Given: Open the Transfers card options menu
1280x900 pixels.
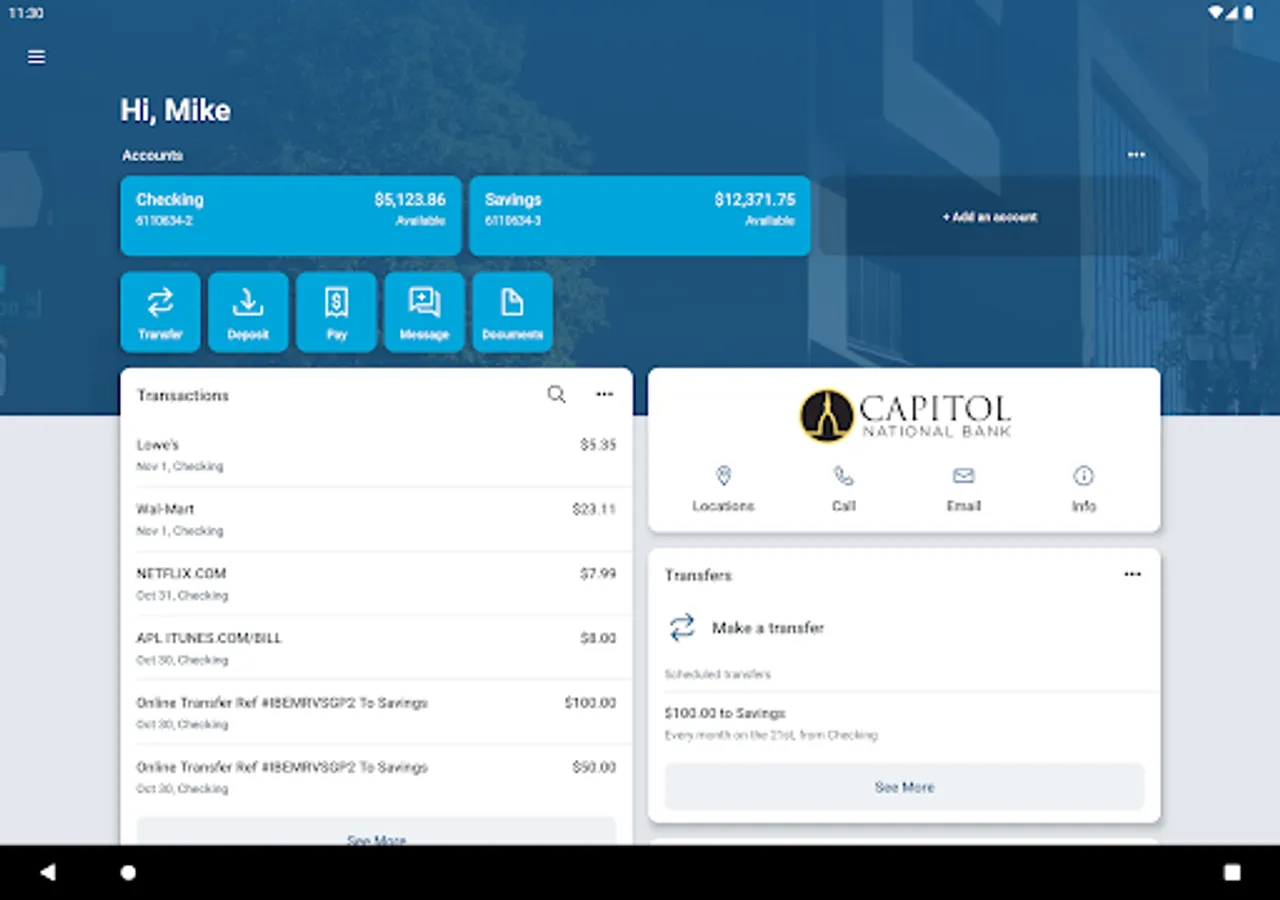Looking at the screenshot, I should pyautogui.click(x=1132, y=575).
